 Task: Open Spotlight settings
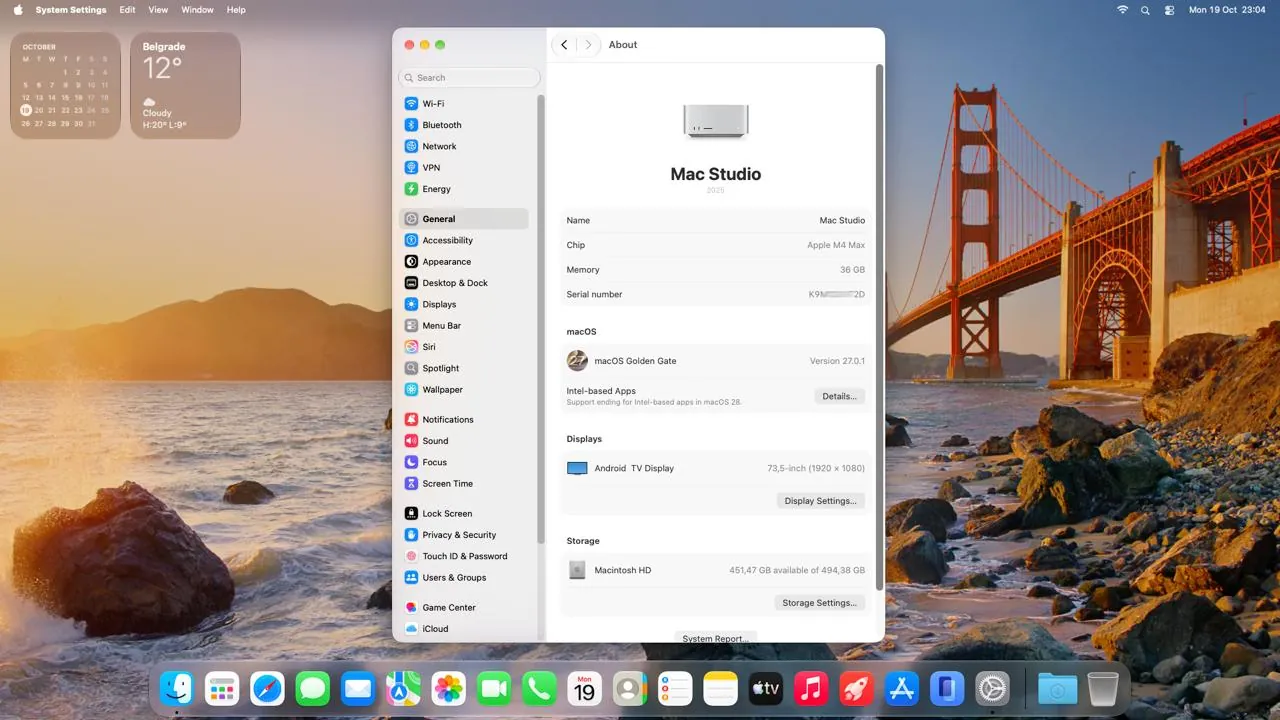[x=464, y=368]
